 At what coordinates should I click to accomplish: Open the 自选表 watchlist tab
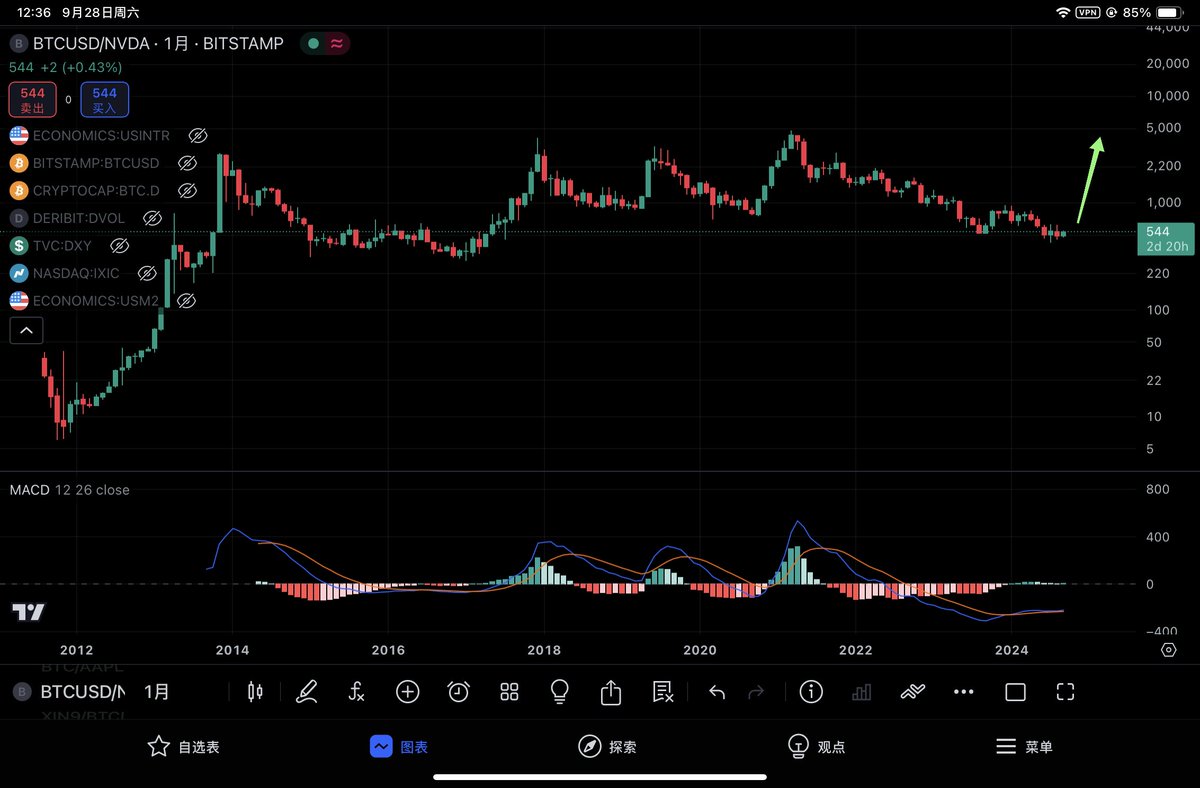(183, 747)
